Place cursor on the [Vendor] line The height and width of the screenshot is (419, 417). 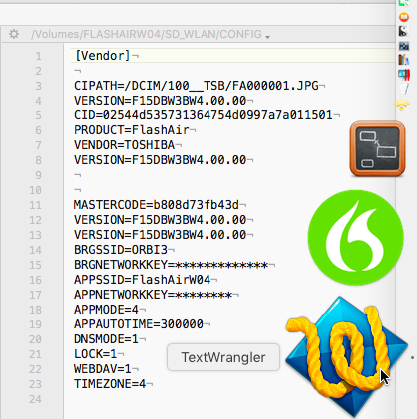click(103, 56)
